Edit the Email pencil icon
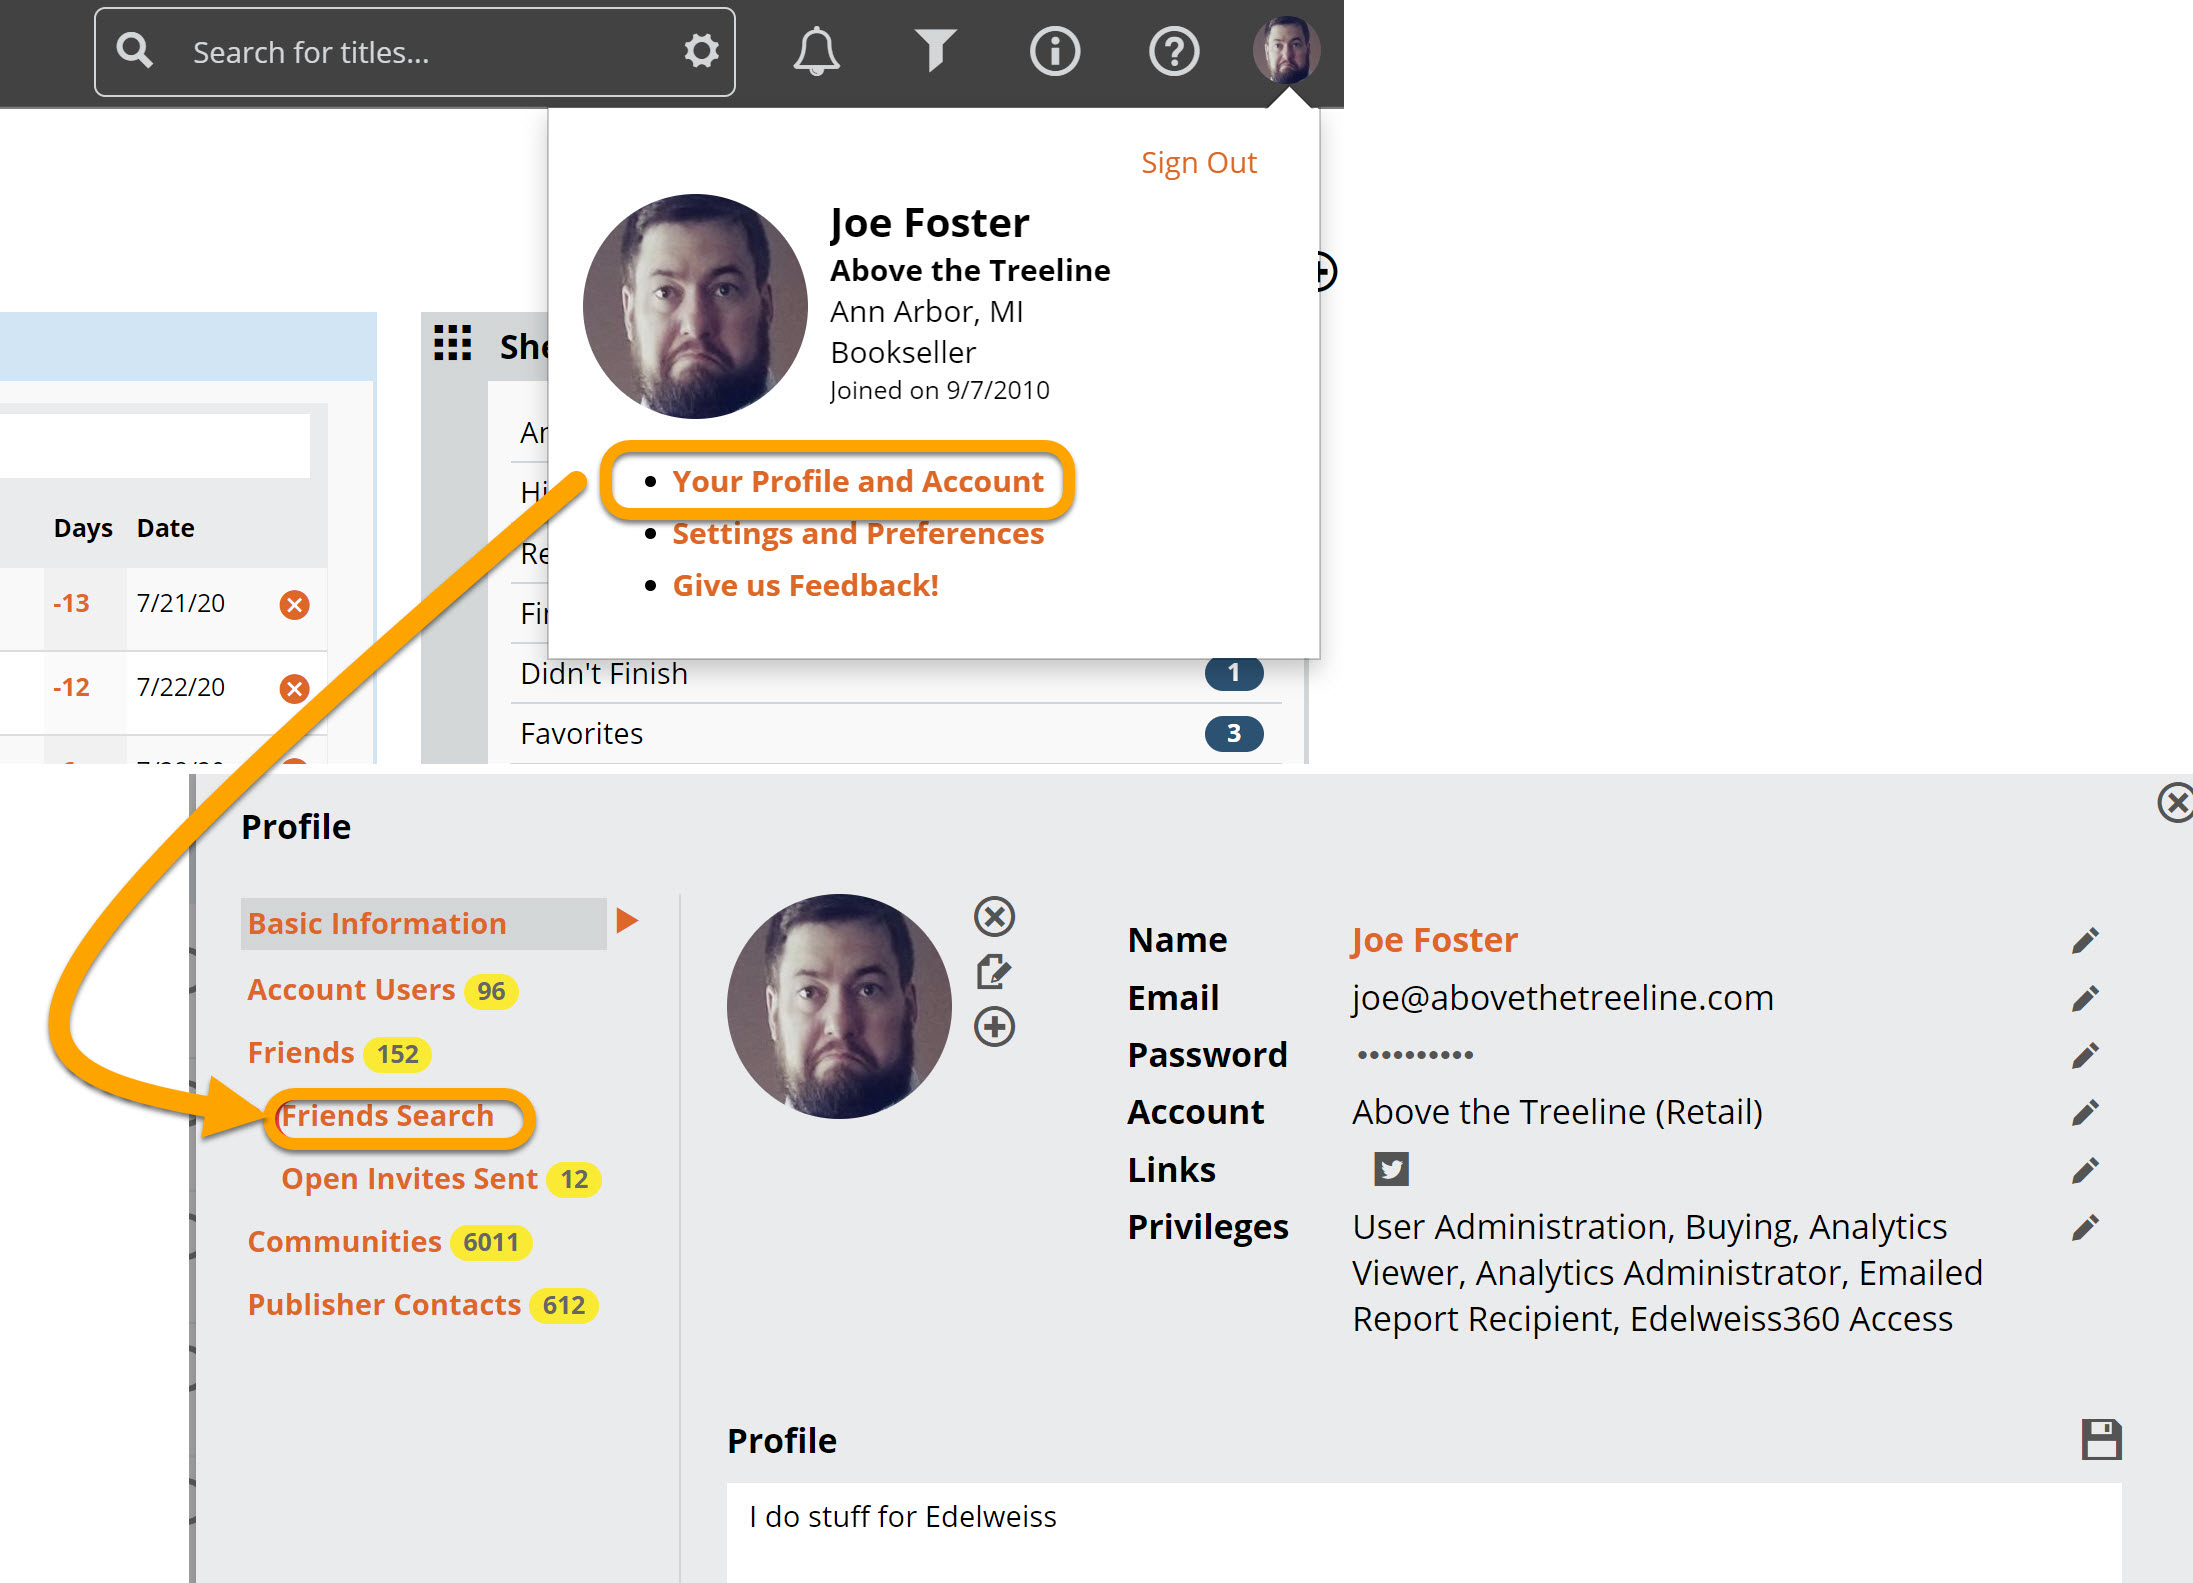Screen dimensions: 2193x1583 [x=2085, y=998]
